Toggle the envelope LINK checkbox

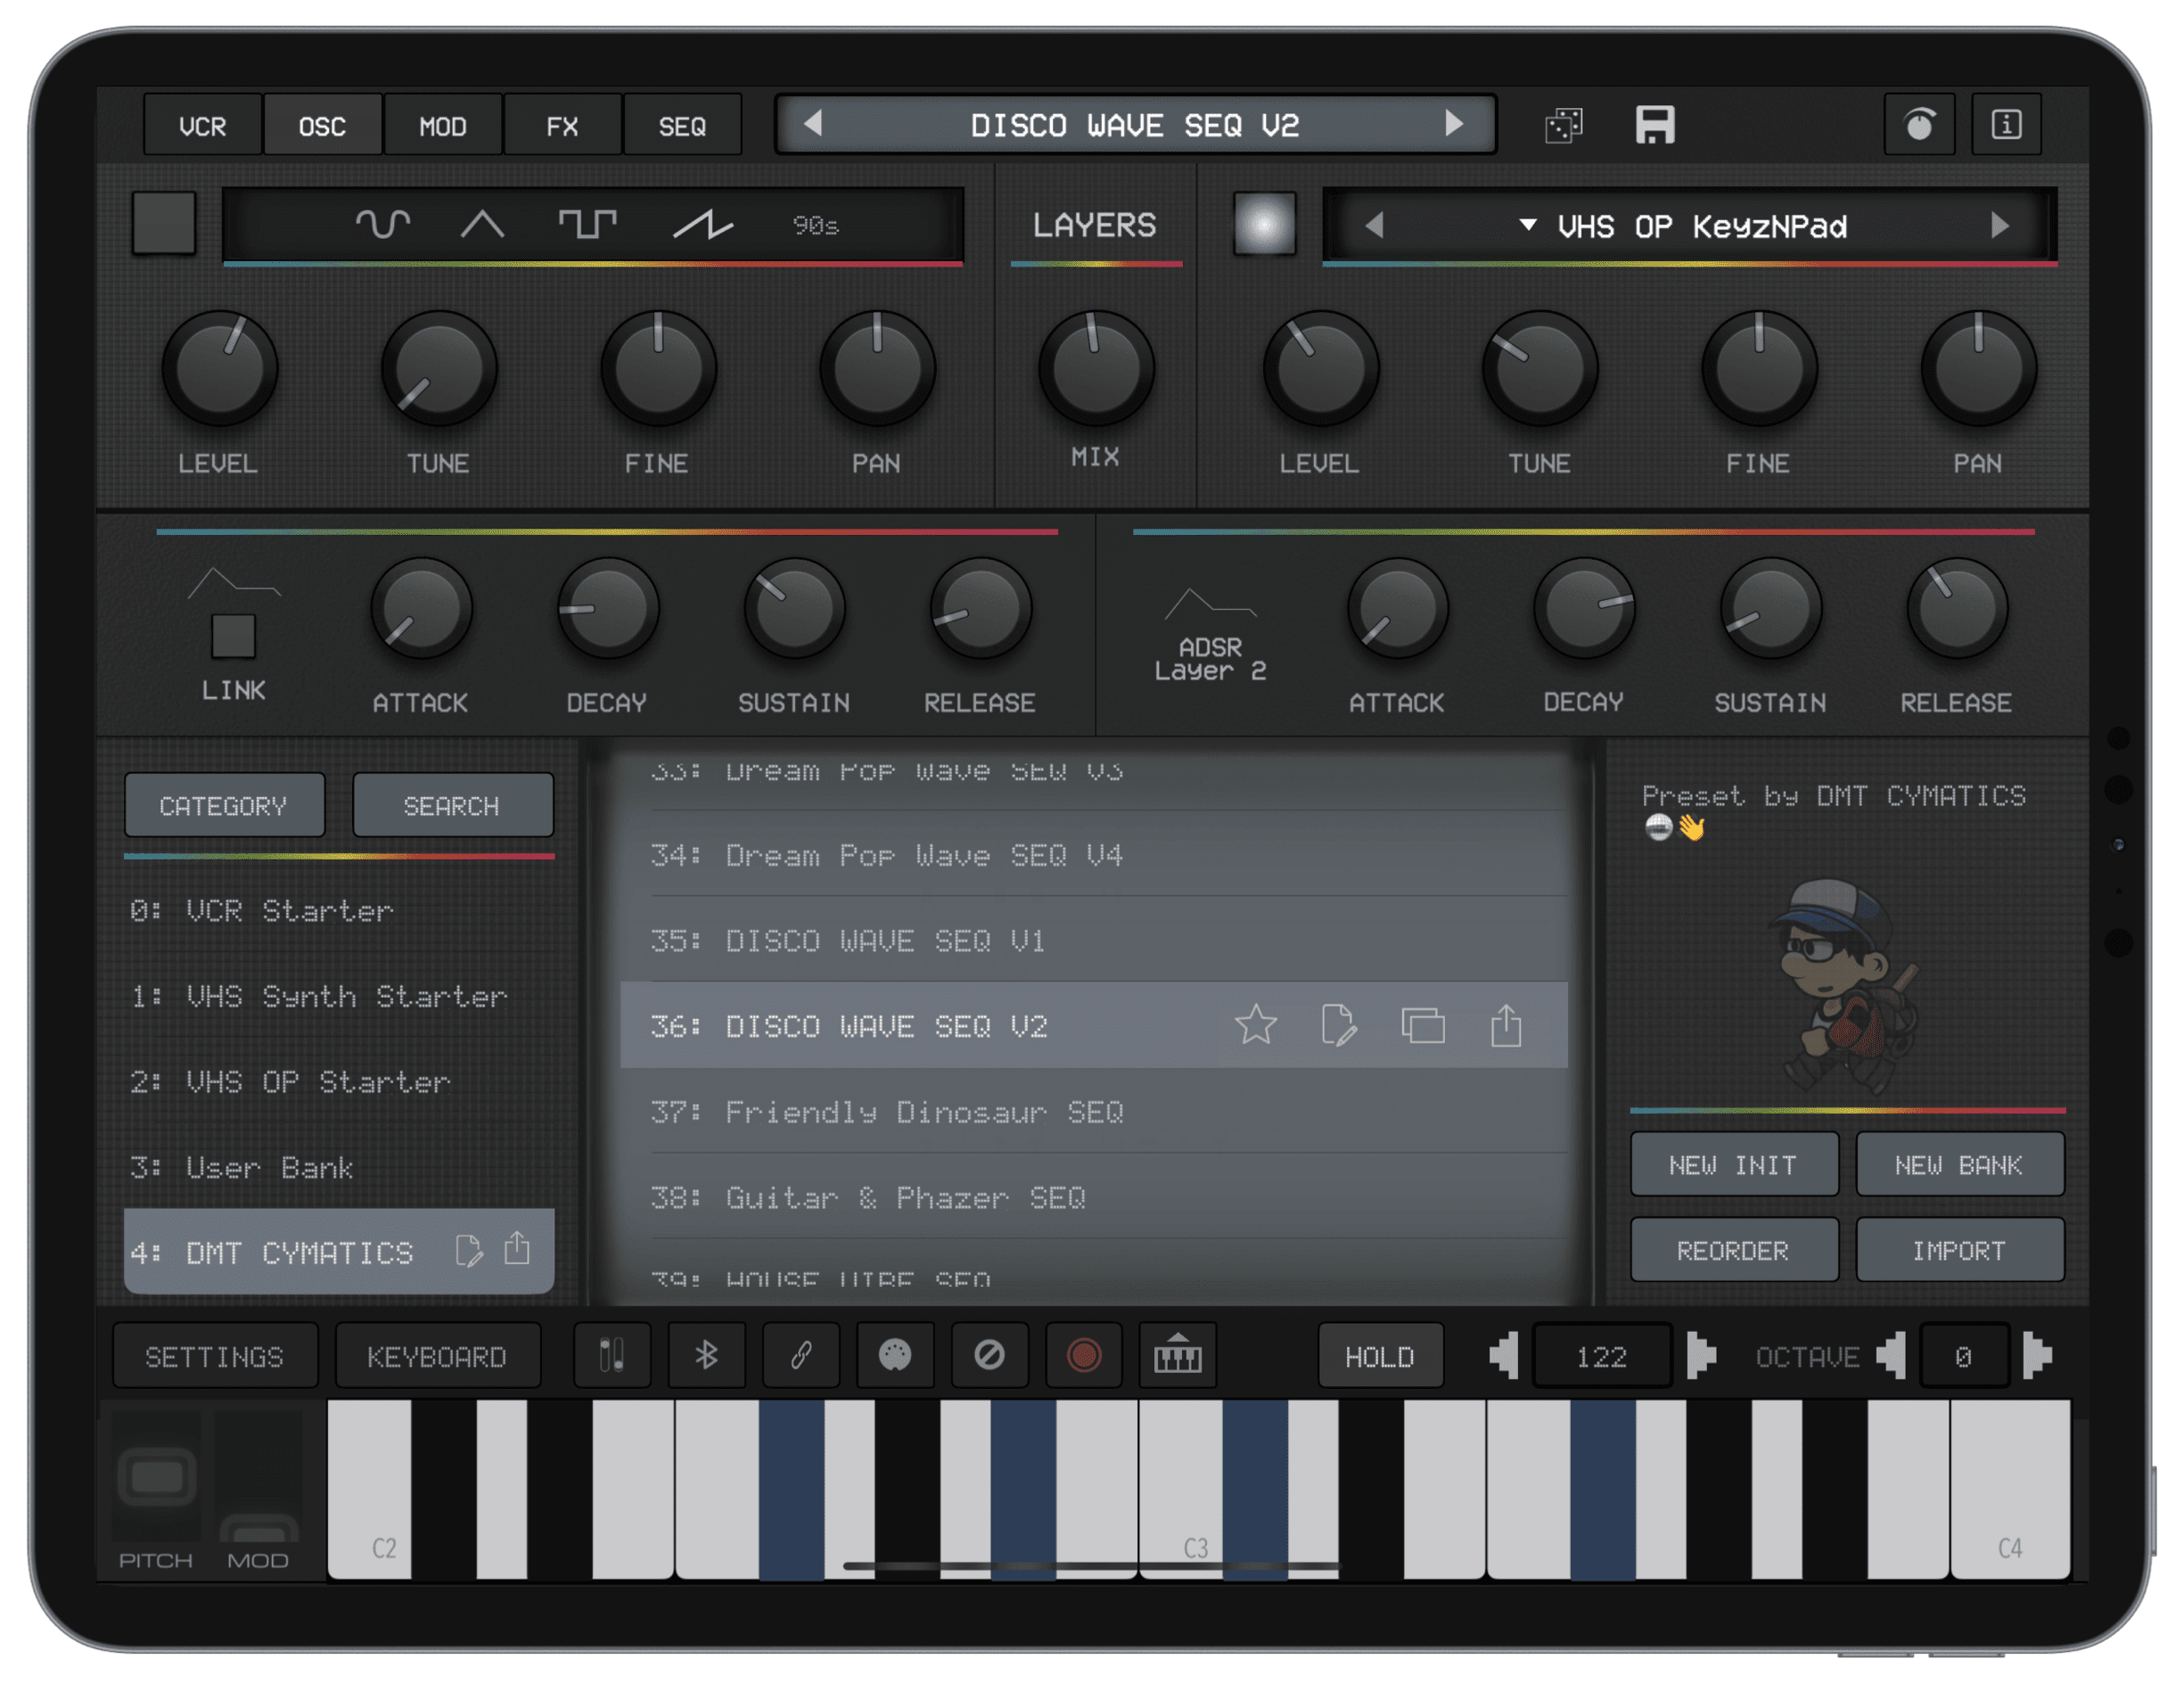coord(233,636)
